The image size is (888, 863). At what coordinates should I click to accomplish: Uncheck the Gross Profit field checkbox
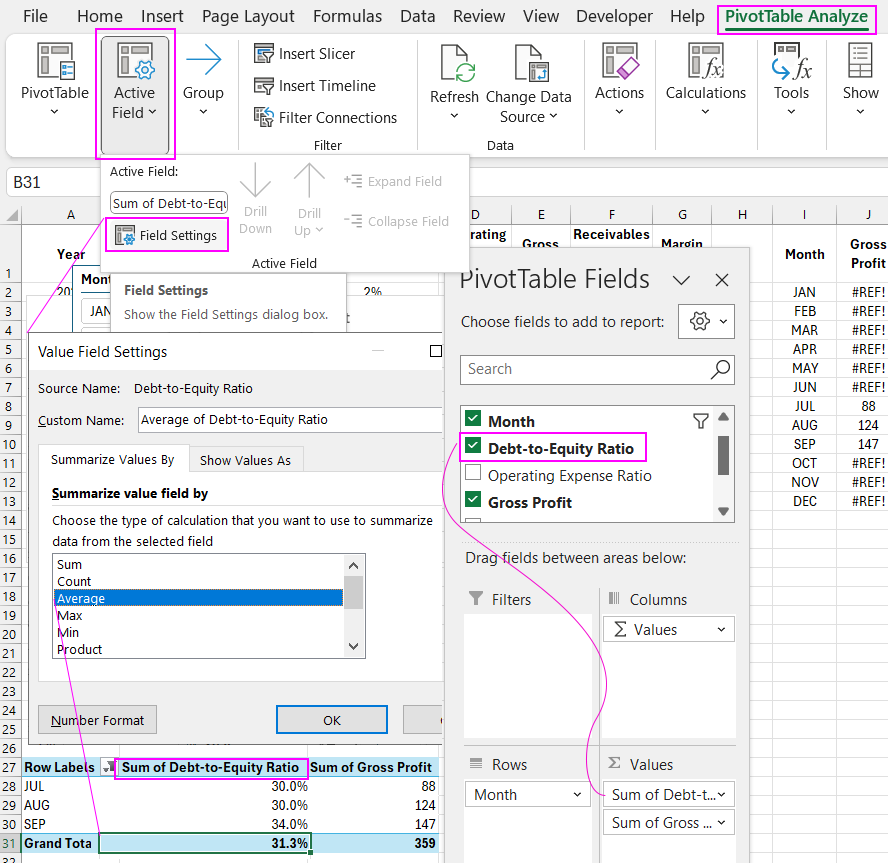(473, 502)
